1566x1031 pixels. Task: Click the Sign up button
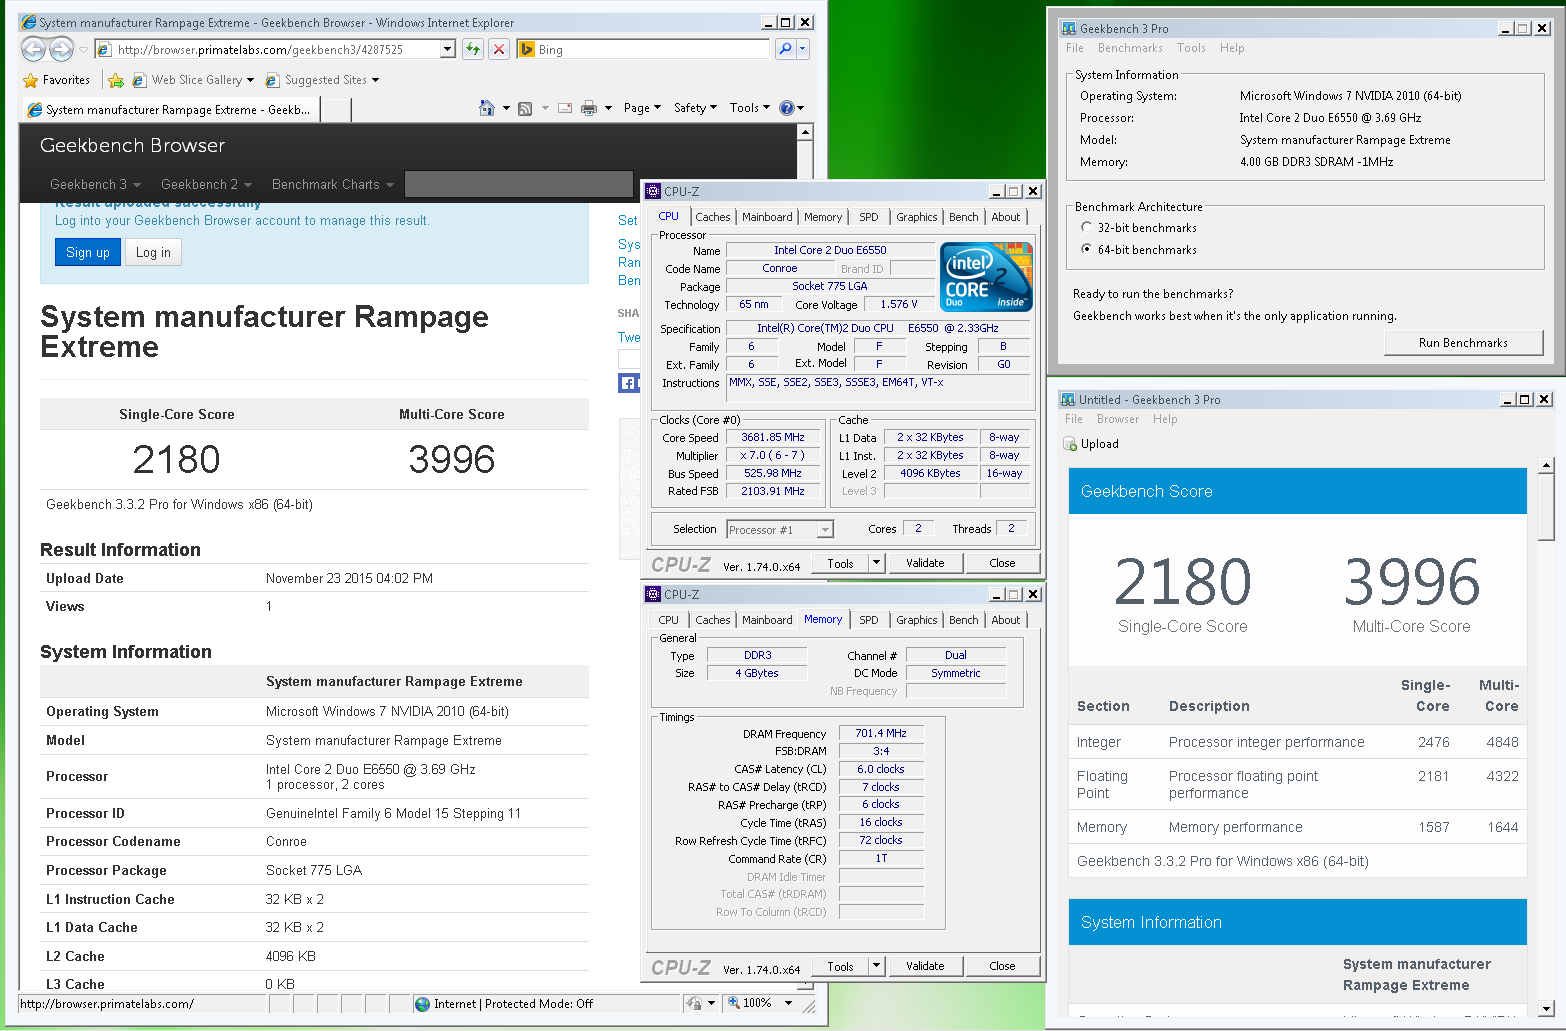point(88,253)
